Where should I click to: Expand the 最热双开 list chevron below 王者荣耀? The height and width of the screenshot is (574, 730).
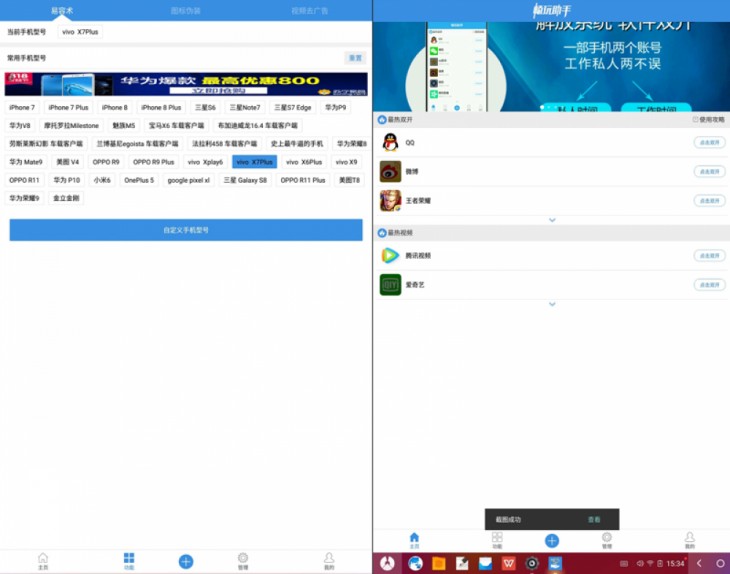[x=551, y=220]
